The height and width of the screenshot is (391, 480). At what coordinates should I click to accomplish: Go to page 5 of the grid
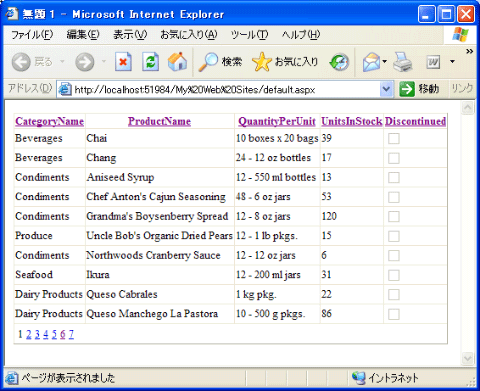point(54,334)
